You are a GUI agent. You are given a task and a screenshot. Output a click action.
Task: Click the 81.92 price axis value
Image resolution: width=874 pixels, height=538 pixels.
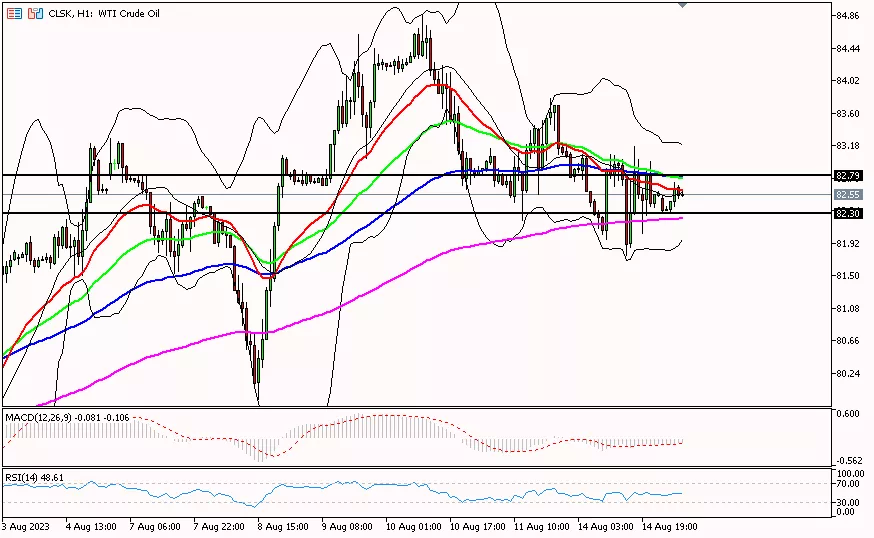point(848,244)
